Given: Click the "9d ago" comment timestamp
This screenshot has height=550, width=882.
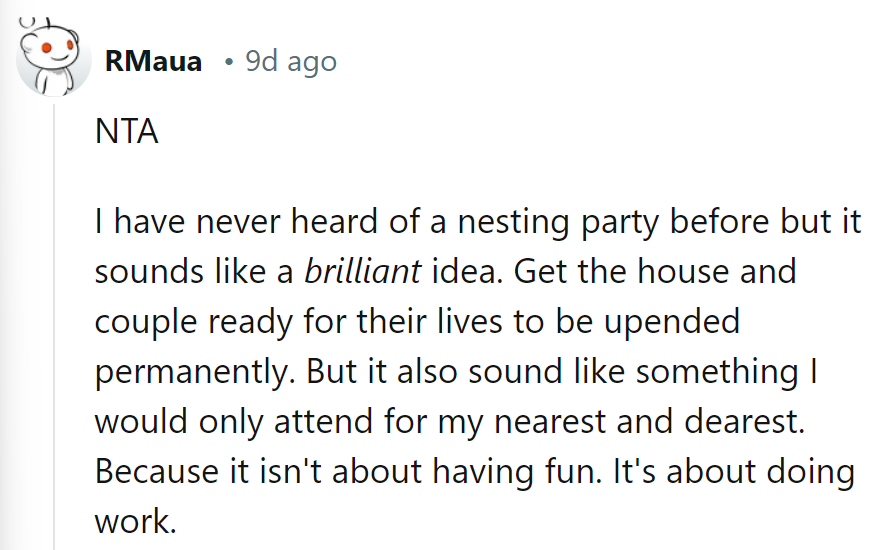Looking at the screenshot, I should click(x=291, y=62).
